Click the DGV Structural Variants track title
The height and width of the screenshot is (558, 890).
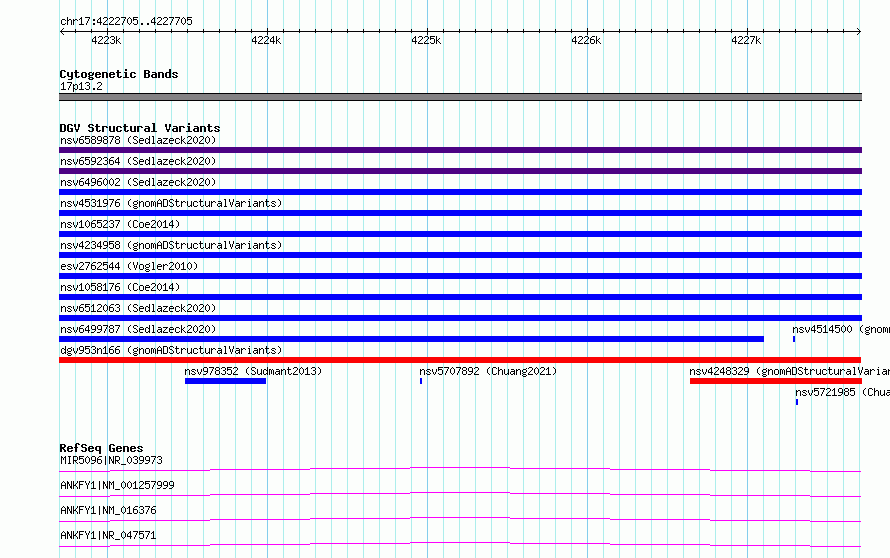click(140, 128)
